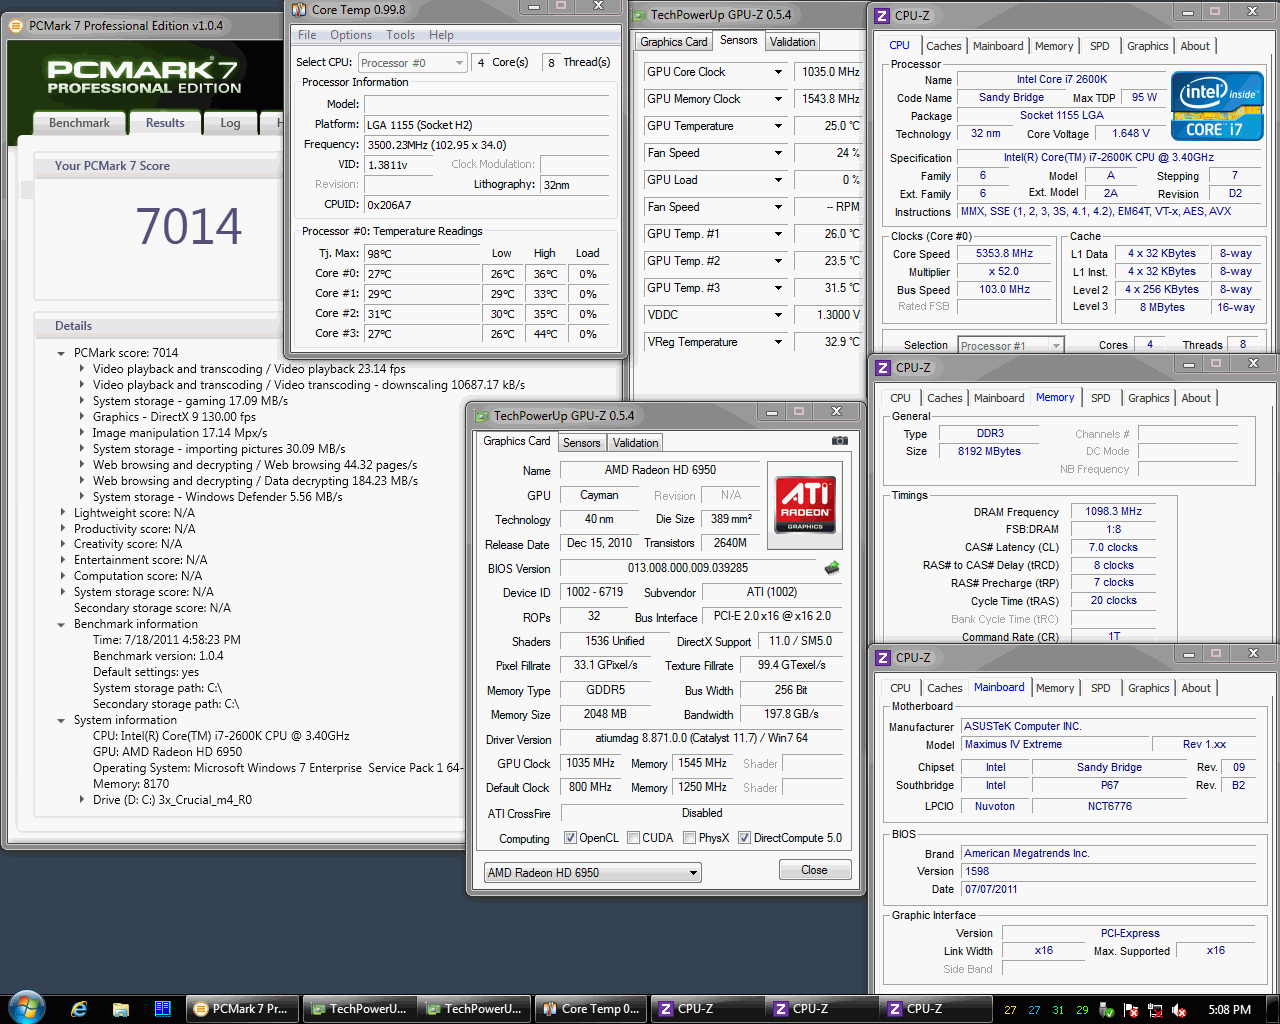The width and height of the screenshot is (1280, 1024).
Task: Open the VDDC sensor dropdown
Action: tap(778, 315)
